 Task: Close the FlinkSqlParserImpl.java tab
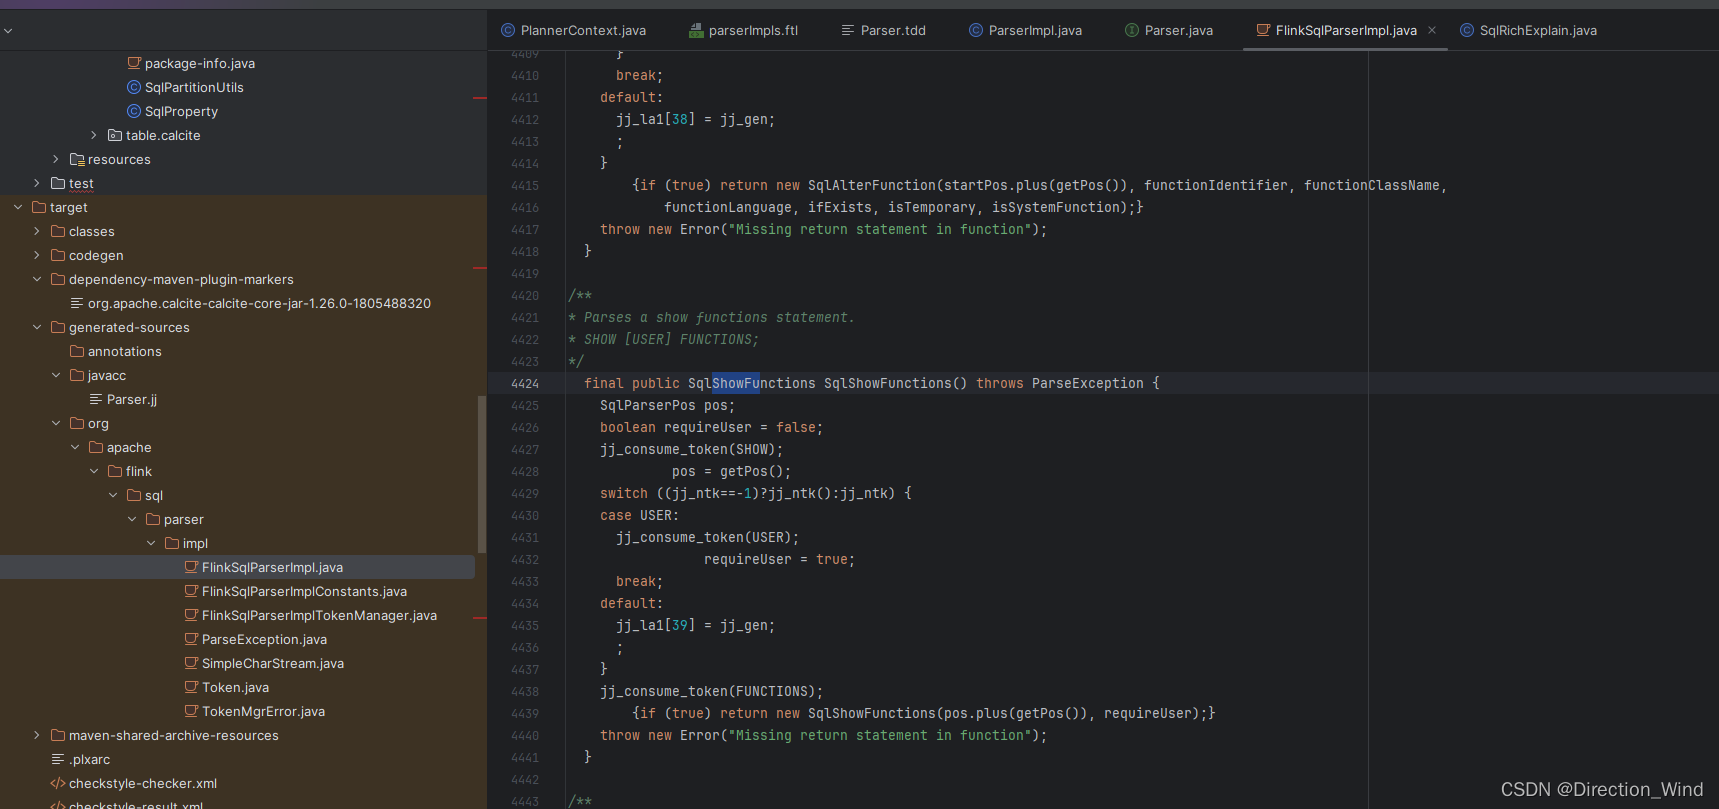(x=1432, y=30)
